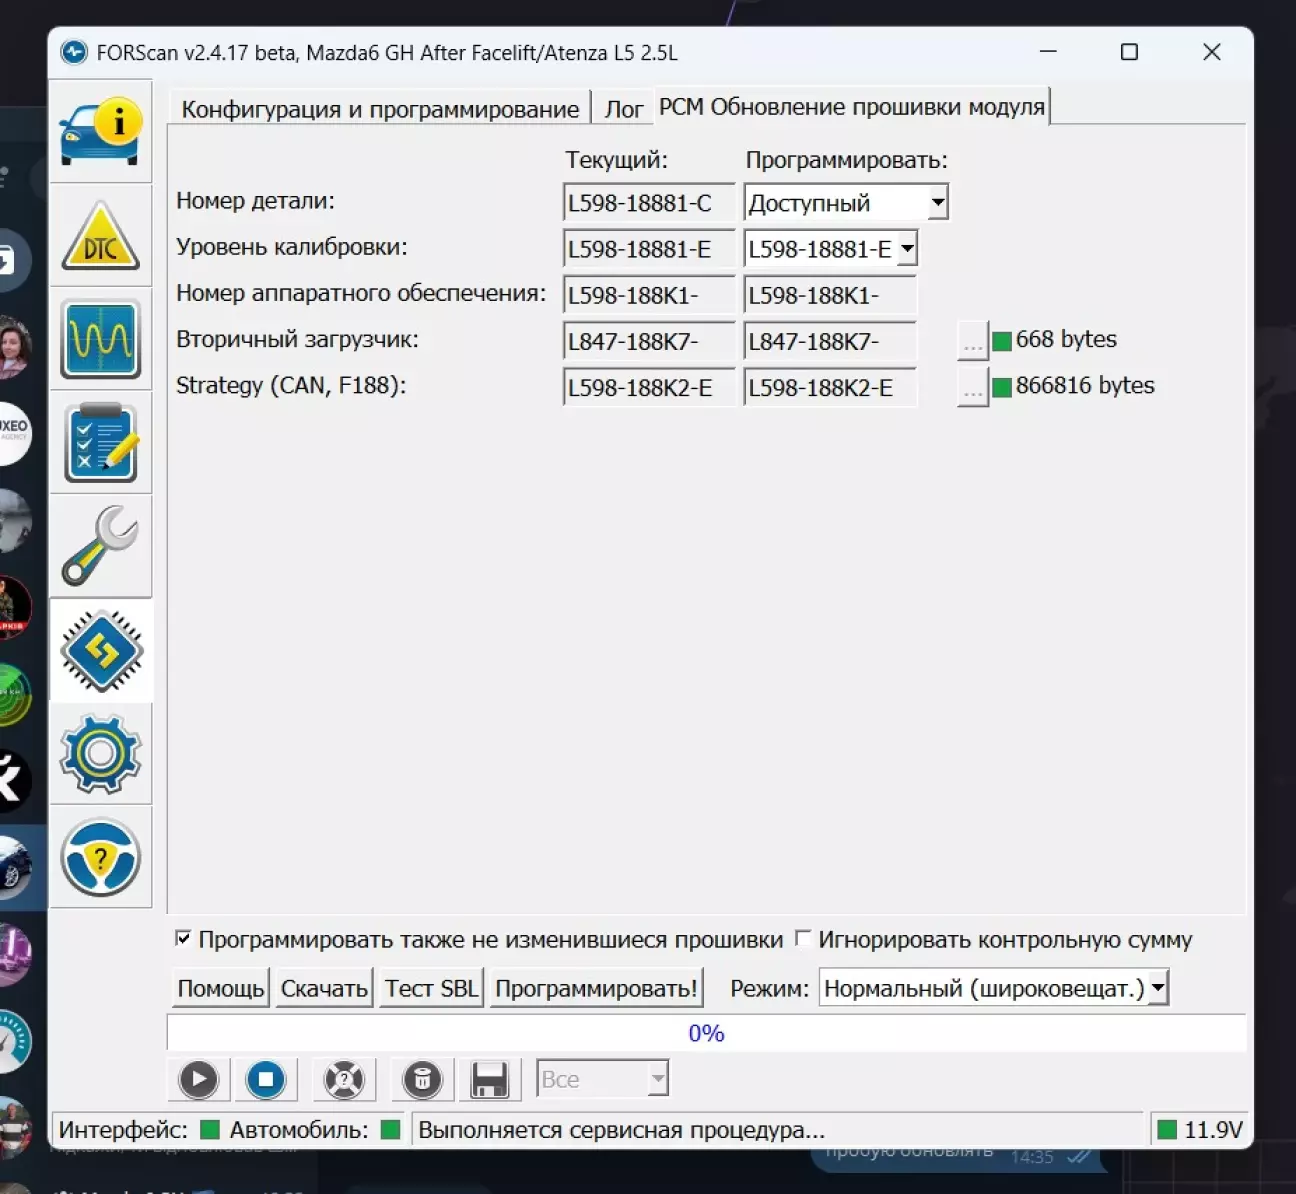1296x1194 pixels.
Task: Click green indicator next to 668 bytes
Action: pos(1002,341)
